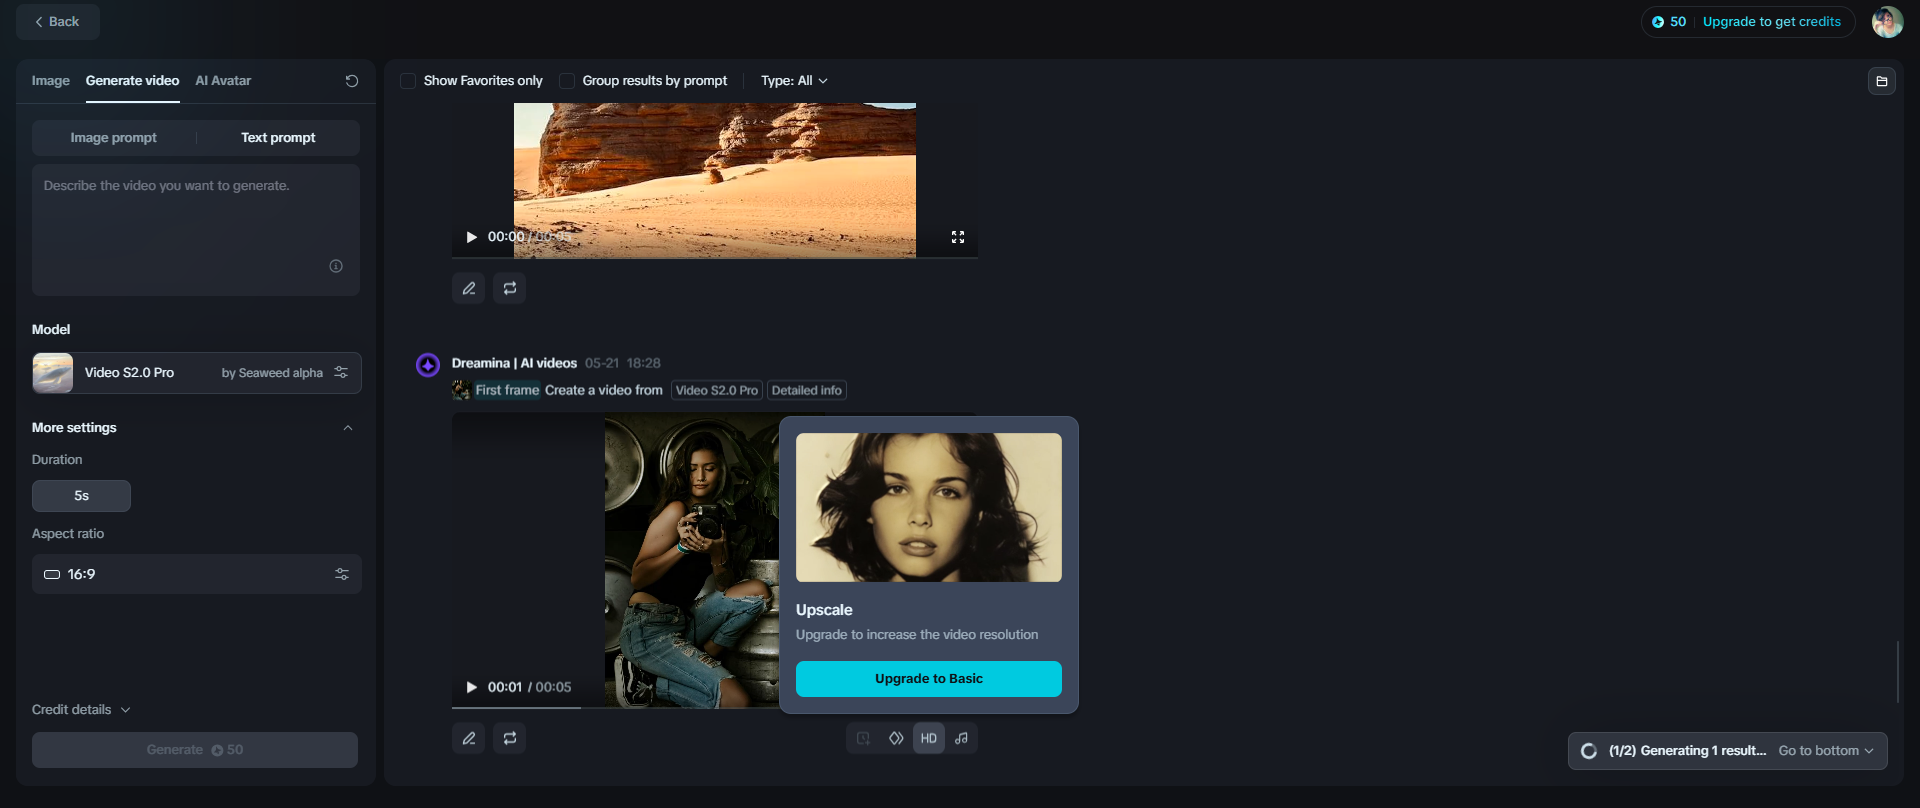Viewport: 1920px width, 808px height.
Task: Click the 'Create a video from' prompt text
Action: tap(604, 390)
